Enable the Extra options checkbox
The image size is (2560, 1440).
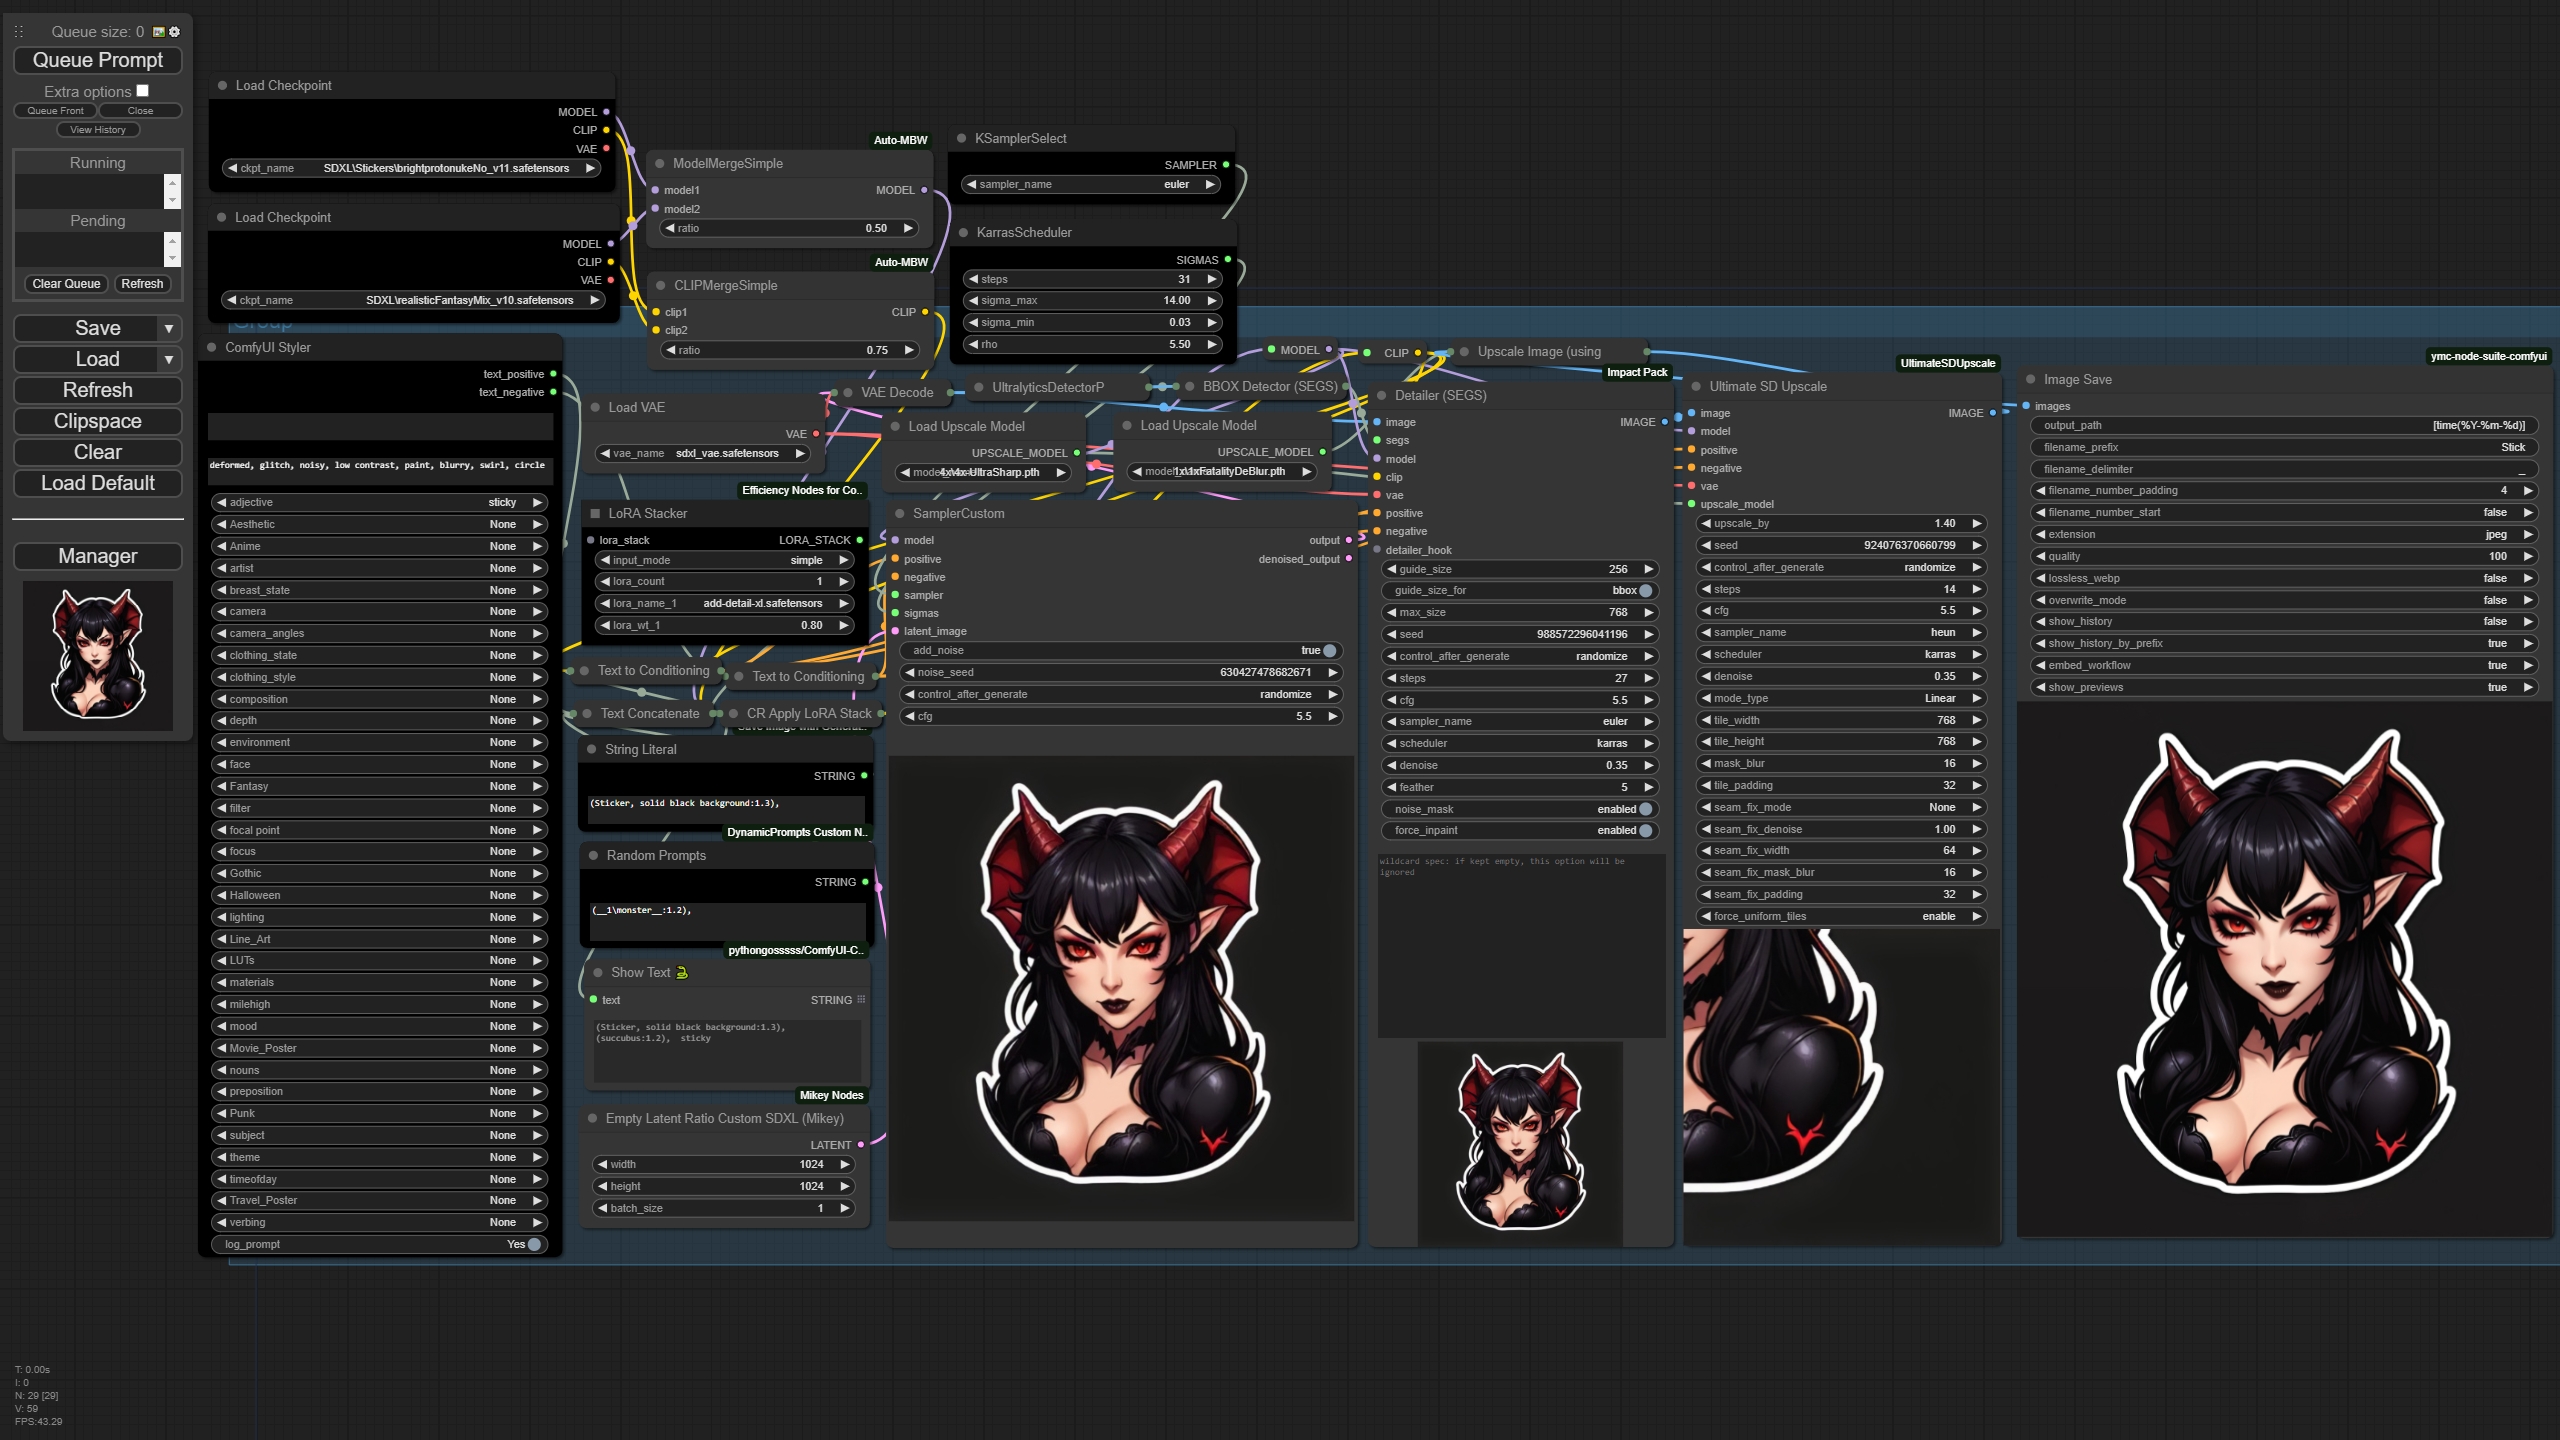(142, 91)
